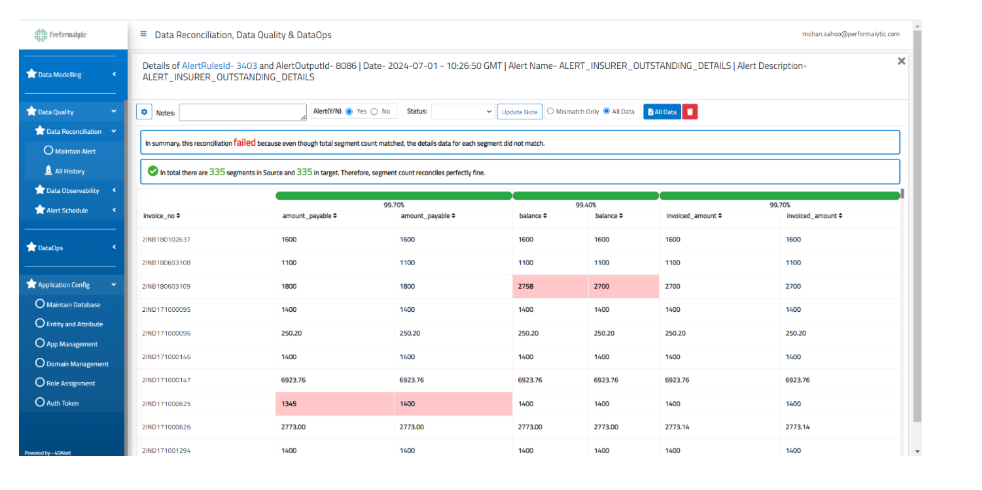Toggle the hamburger menu icon
The width and height of the screenshot is (982, 490).
coord(144,34)
